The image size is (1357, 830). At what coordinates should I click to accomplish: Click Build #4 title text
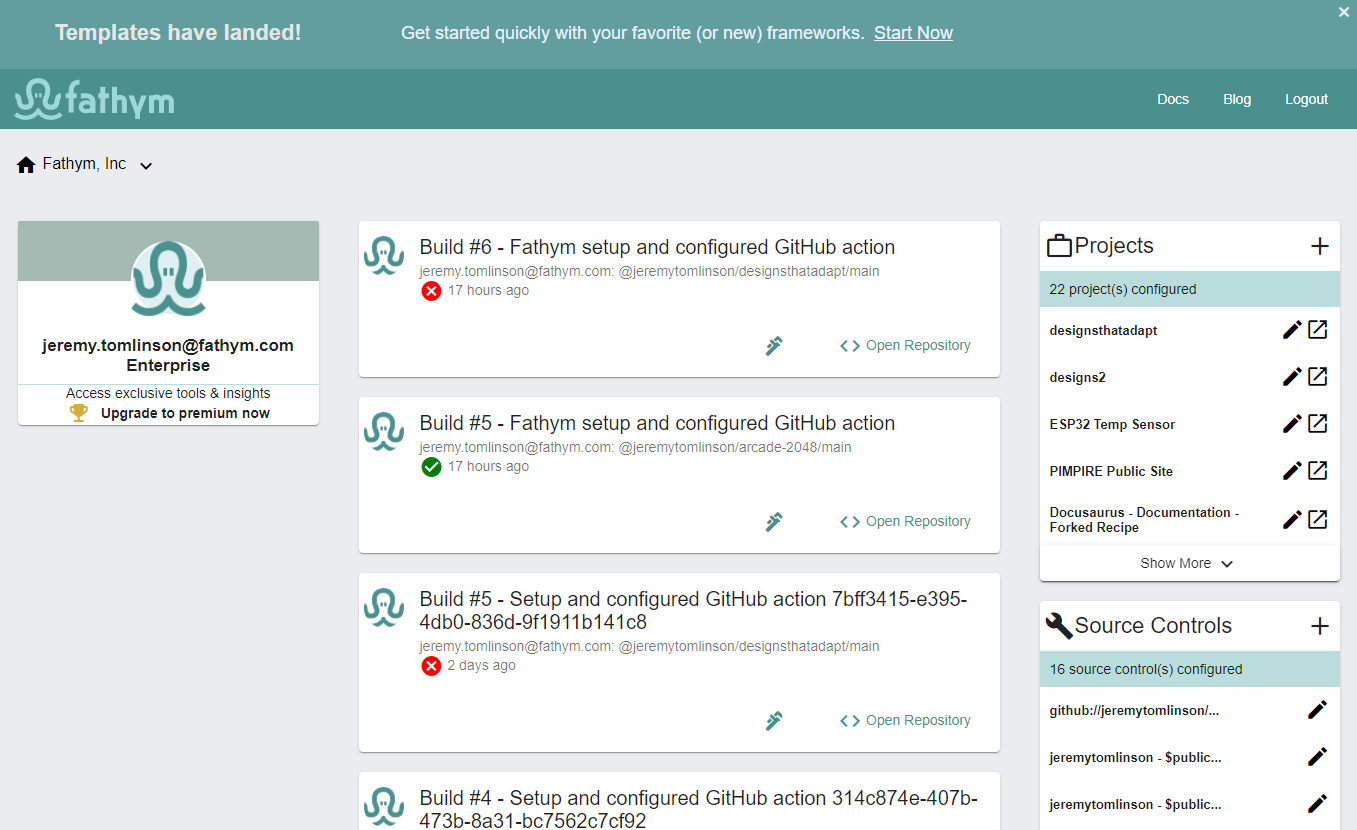point(698,809)
